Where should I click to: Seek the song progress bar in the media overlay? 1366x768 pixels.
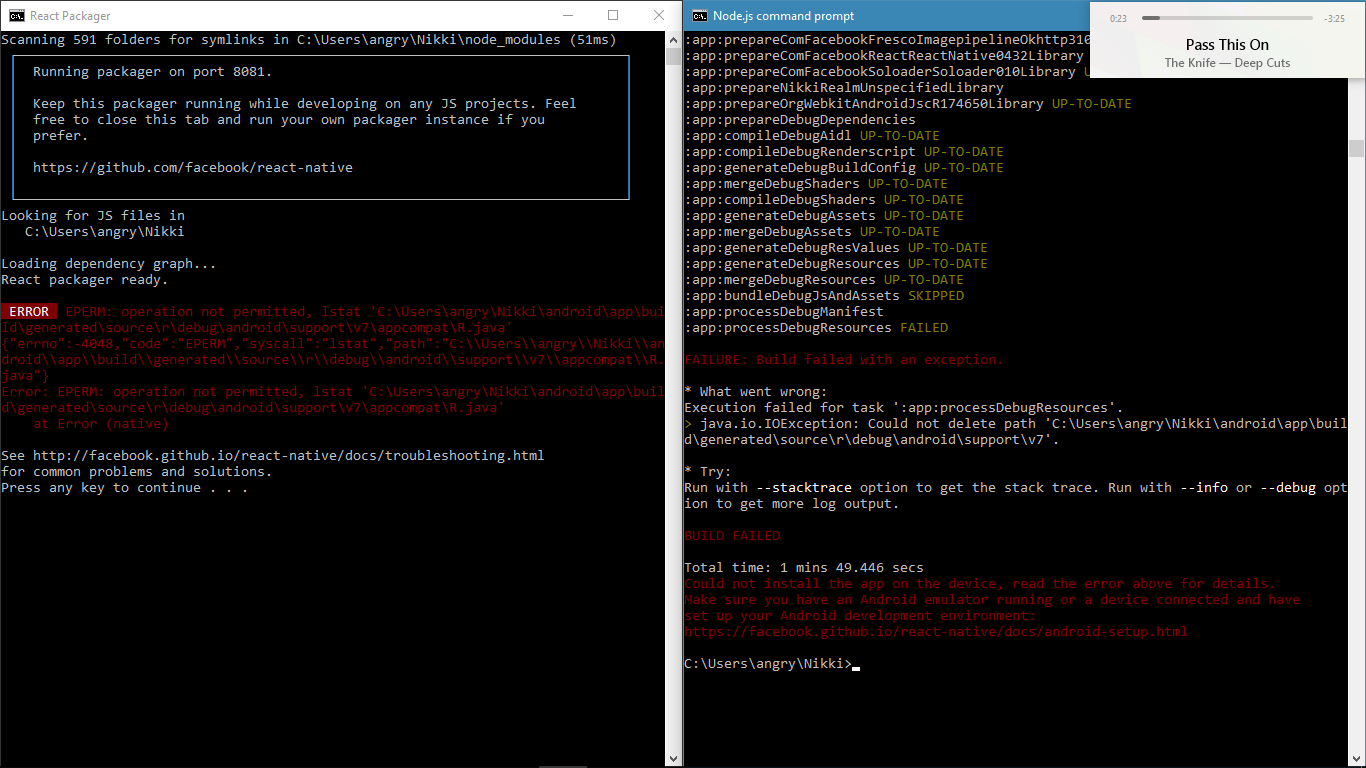coord(1227,18)
